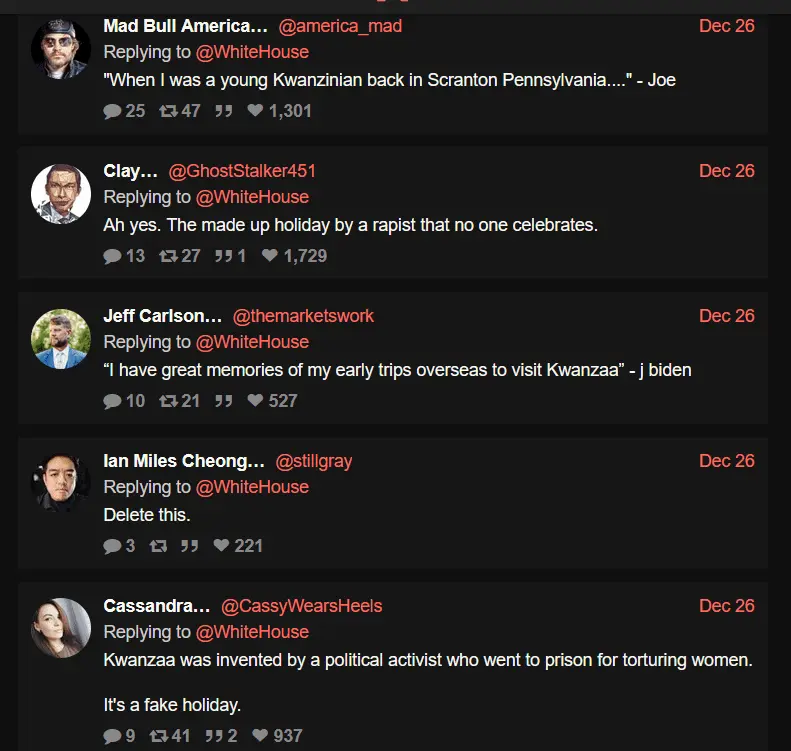Like the post by @GhostStalker451
Image resolution: width=791 pixels, height=751 pixels.
269,256
